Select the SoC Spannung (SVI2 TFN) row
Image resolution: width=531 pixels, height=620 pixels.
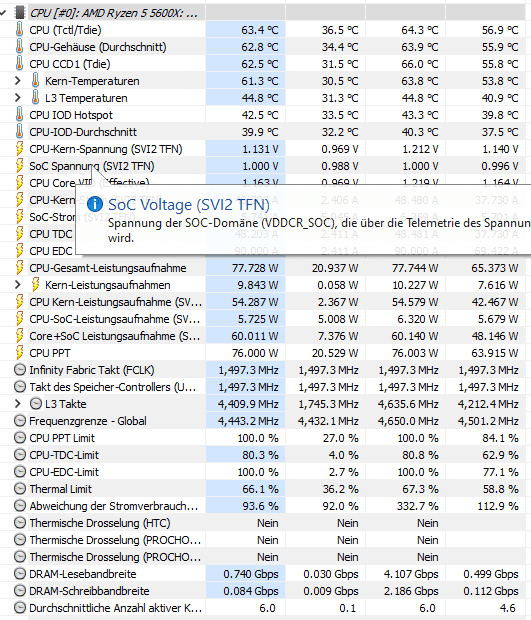tap(265, 166)
